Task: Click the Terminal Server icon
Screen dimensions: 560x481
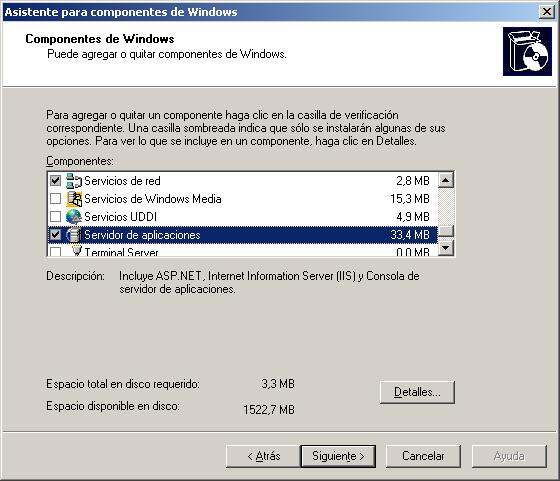Action: pos(76,251)
